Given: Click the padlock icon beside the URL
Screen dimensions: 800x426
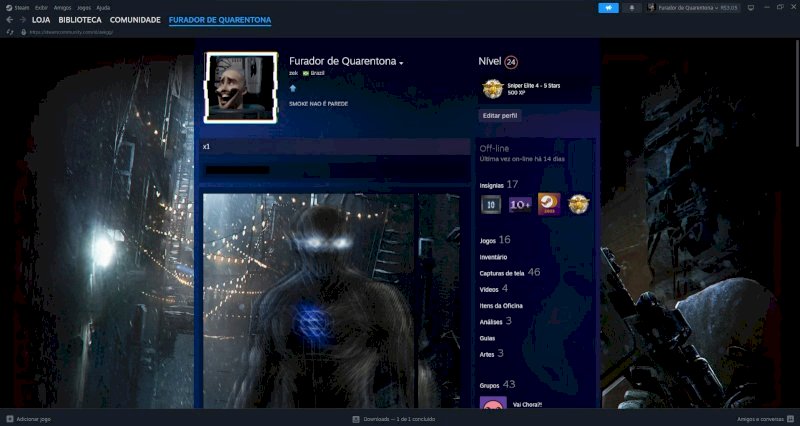Looking at the screenshot, I should (x=23, y=32).
